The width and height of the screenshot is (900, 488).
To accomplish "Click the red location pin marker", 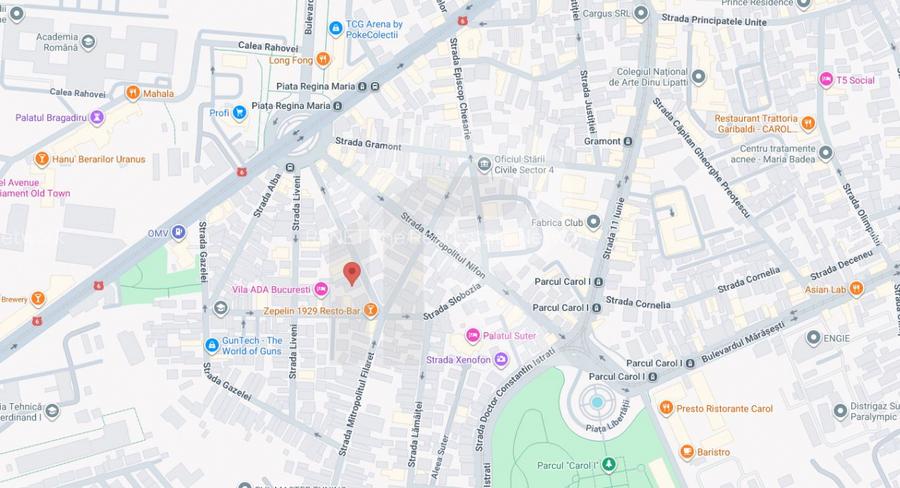I will pyautogui.click(x=352, y=274).
